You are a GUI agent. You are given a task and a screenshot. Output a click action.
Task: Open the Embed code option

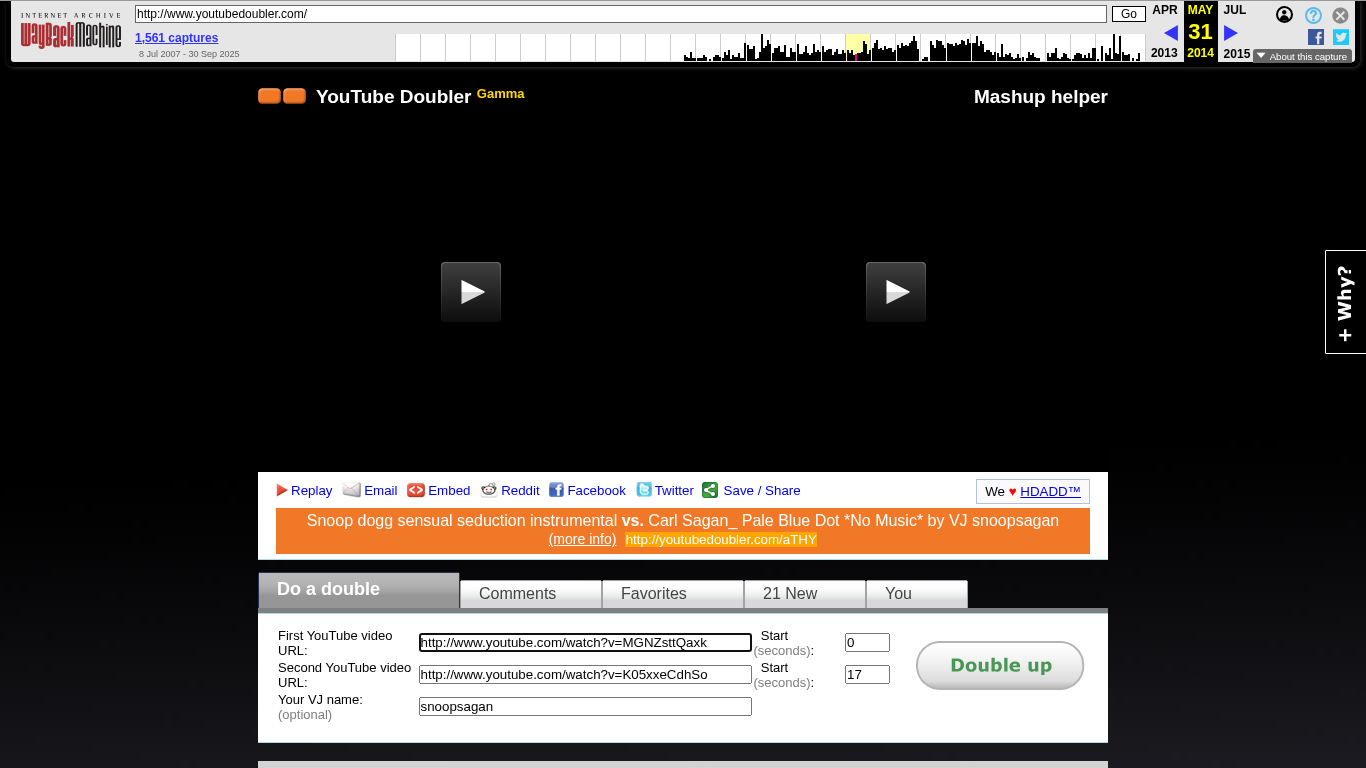pos(438,490)
